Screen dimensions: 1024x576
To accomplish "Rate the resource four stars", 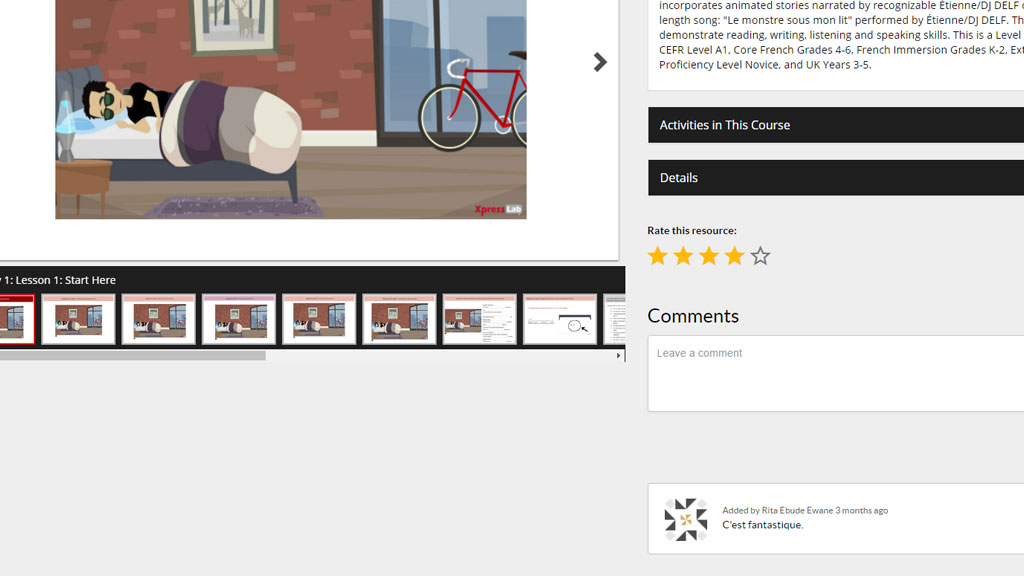I will 735,256.
